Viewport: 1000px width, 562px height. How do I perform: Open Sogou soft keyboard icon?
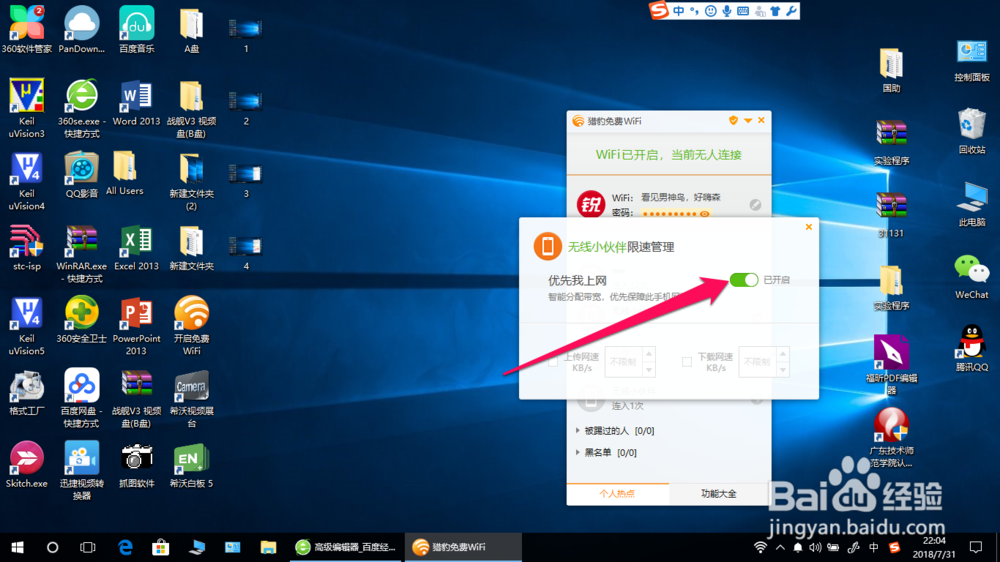[743, 11]
